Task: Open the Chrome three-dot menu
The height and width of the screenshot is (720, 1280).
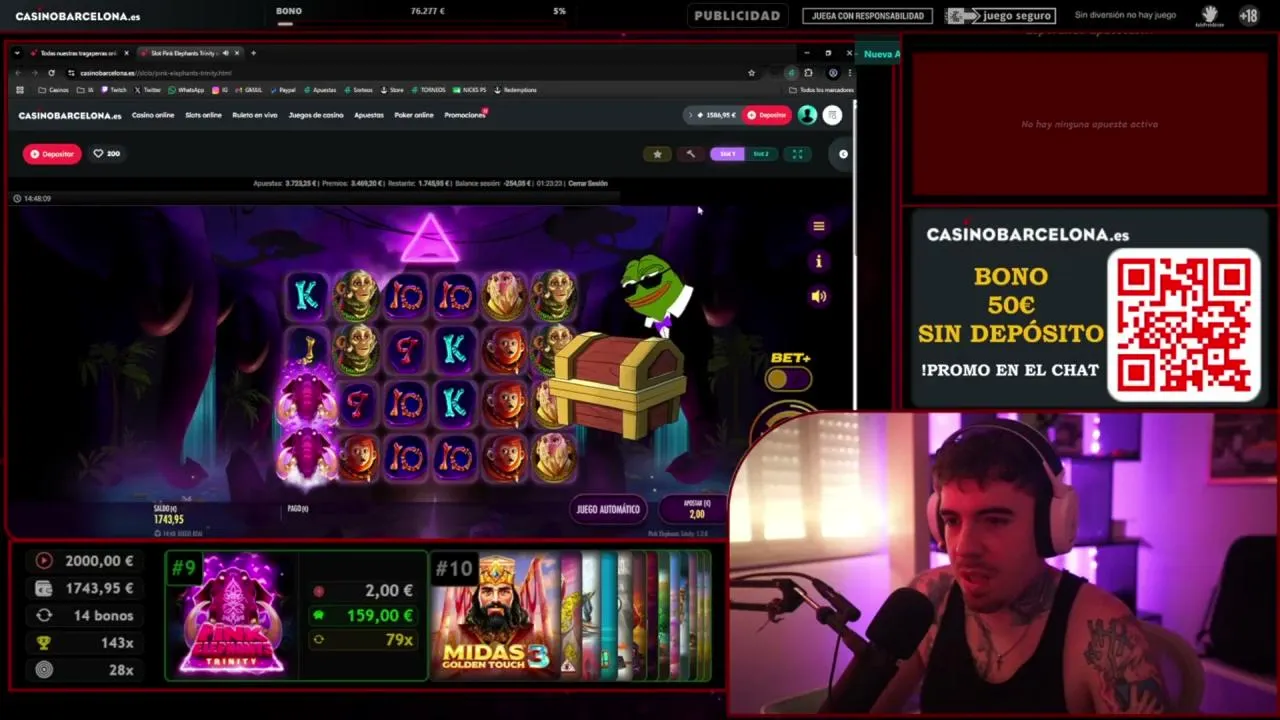Action: pos(849,73)
